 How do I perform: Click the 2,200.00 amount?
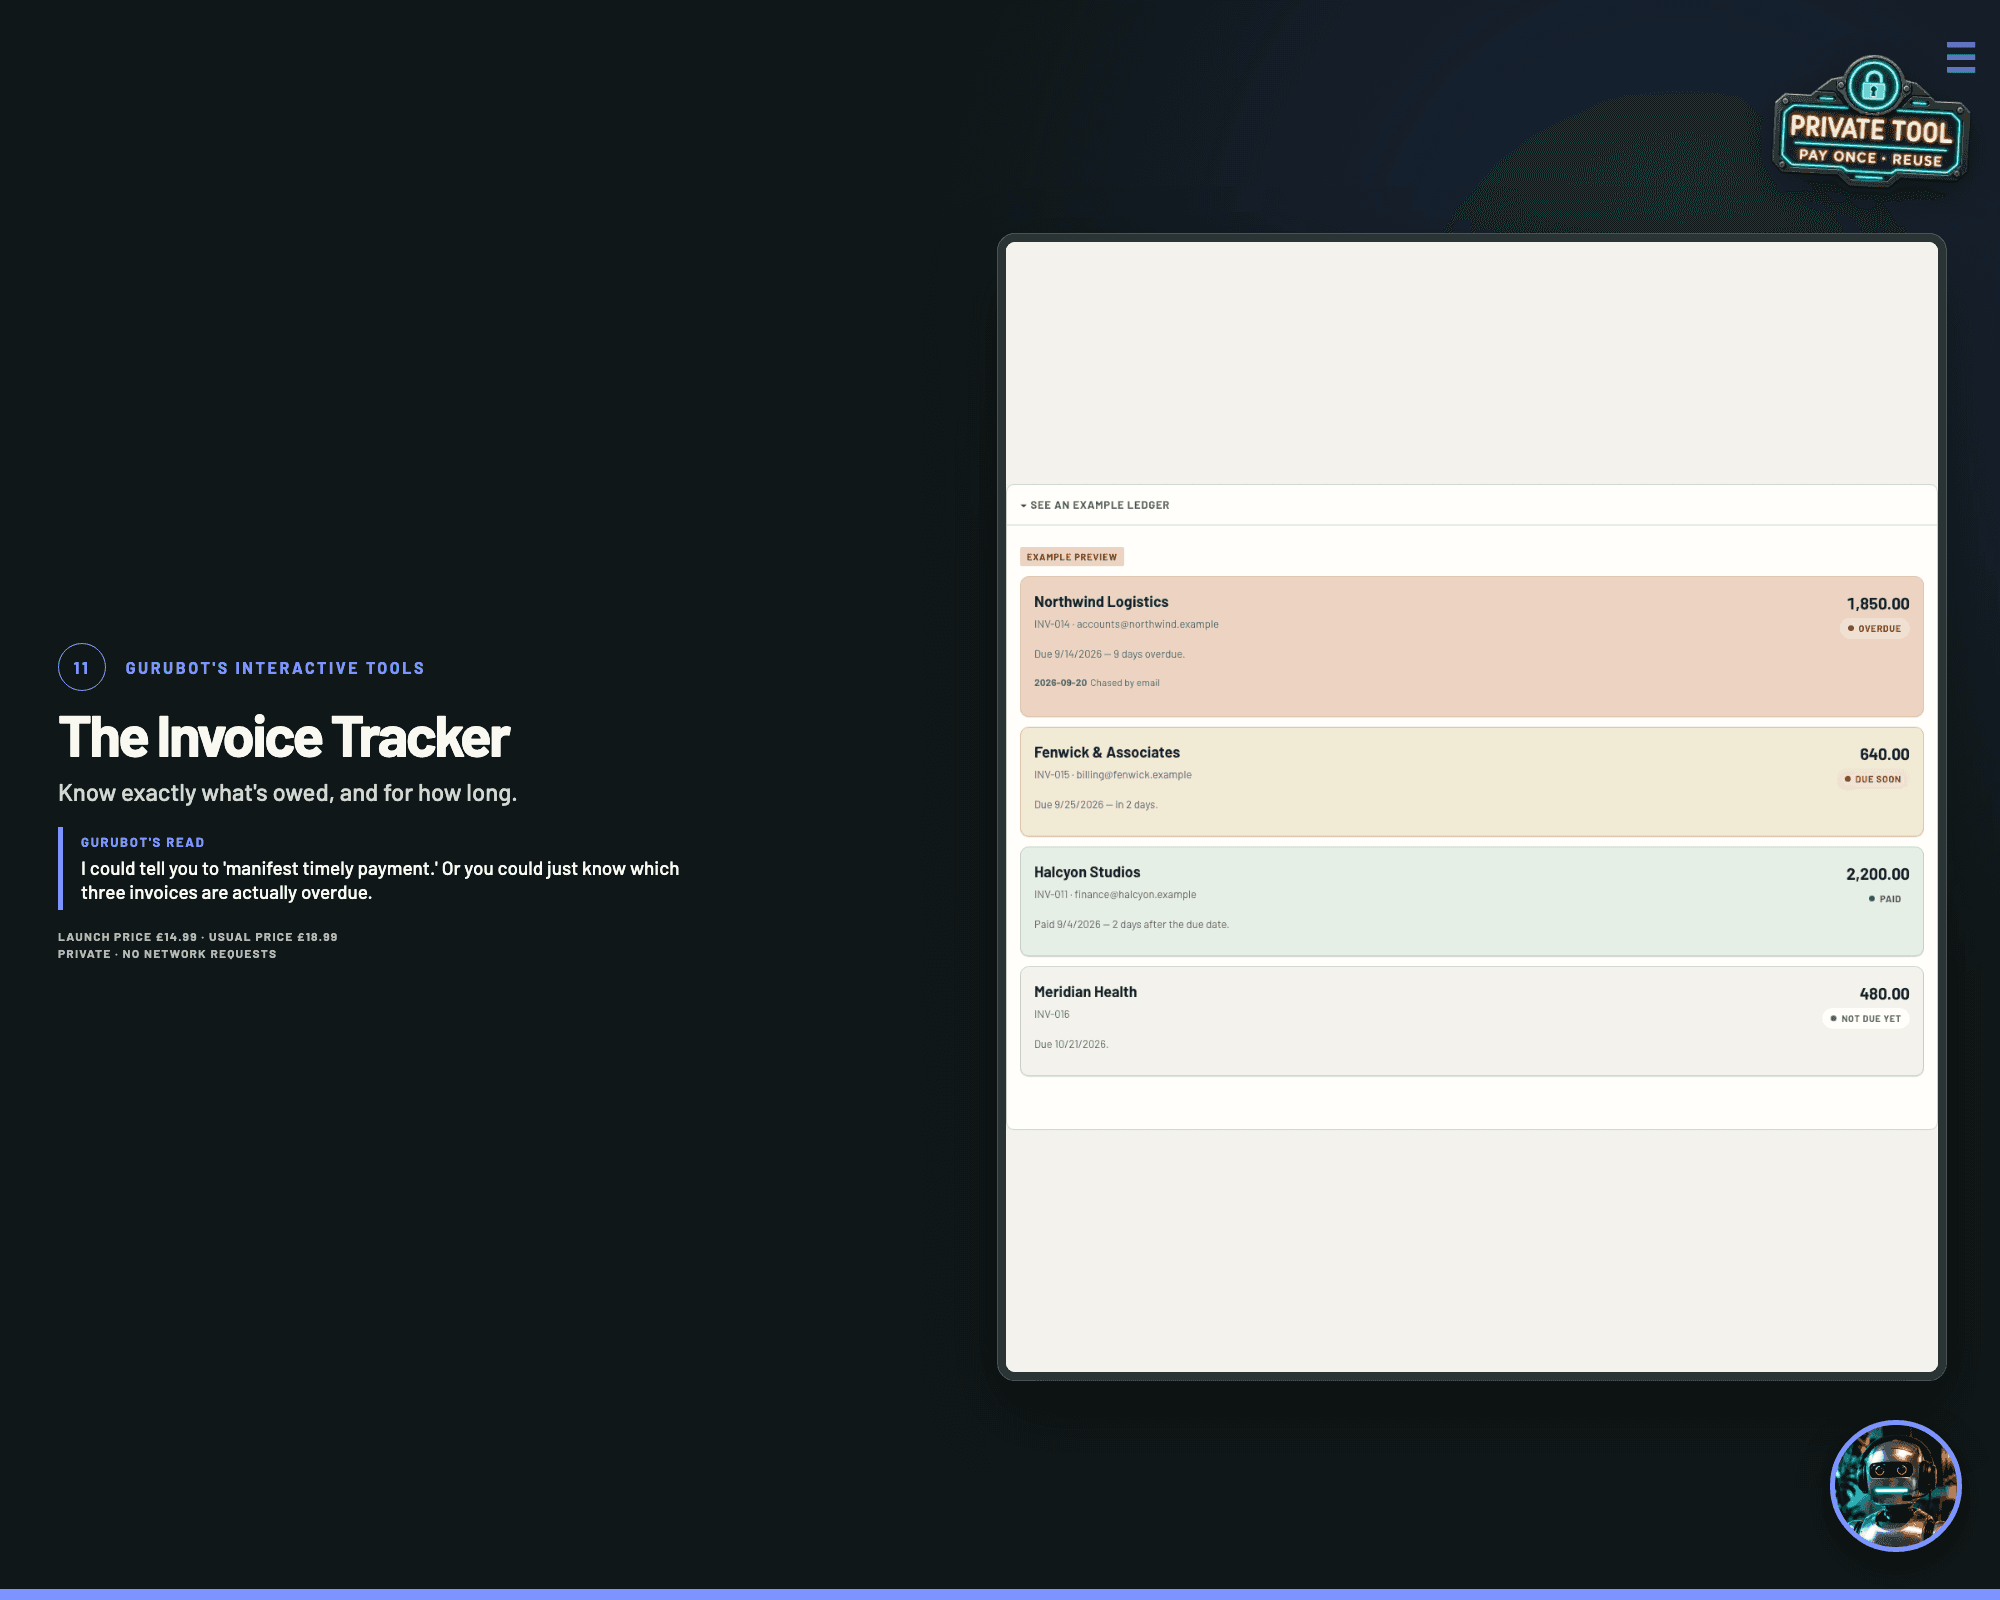click(x=1877, y=874)
